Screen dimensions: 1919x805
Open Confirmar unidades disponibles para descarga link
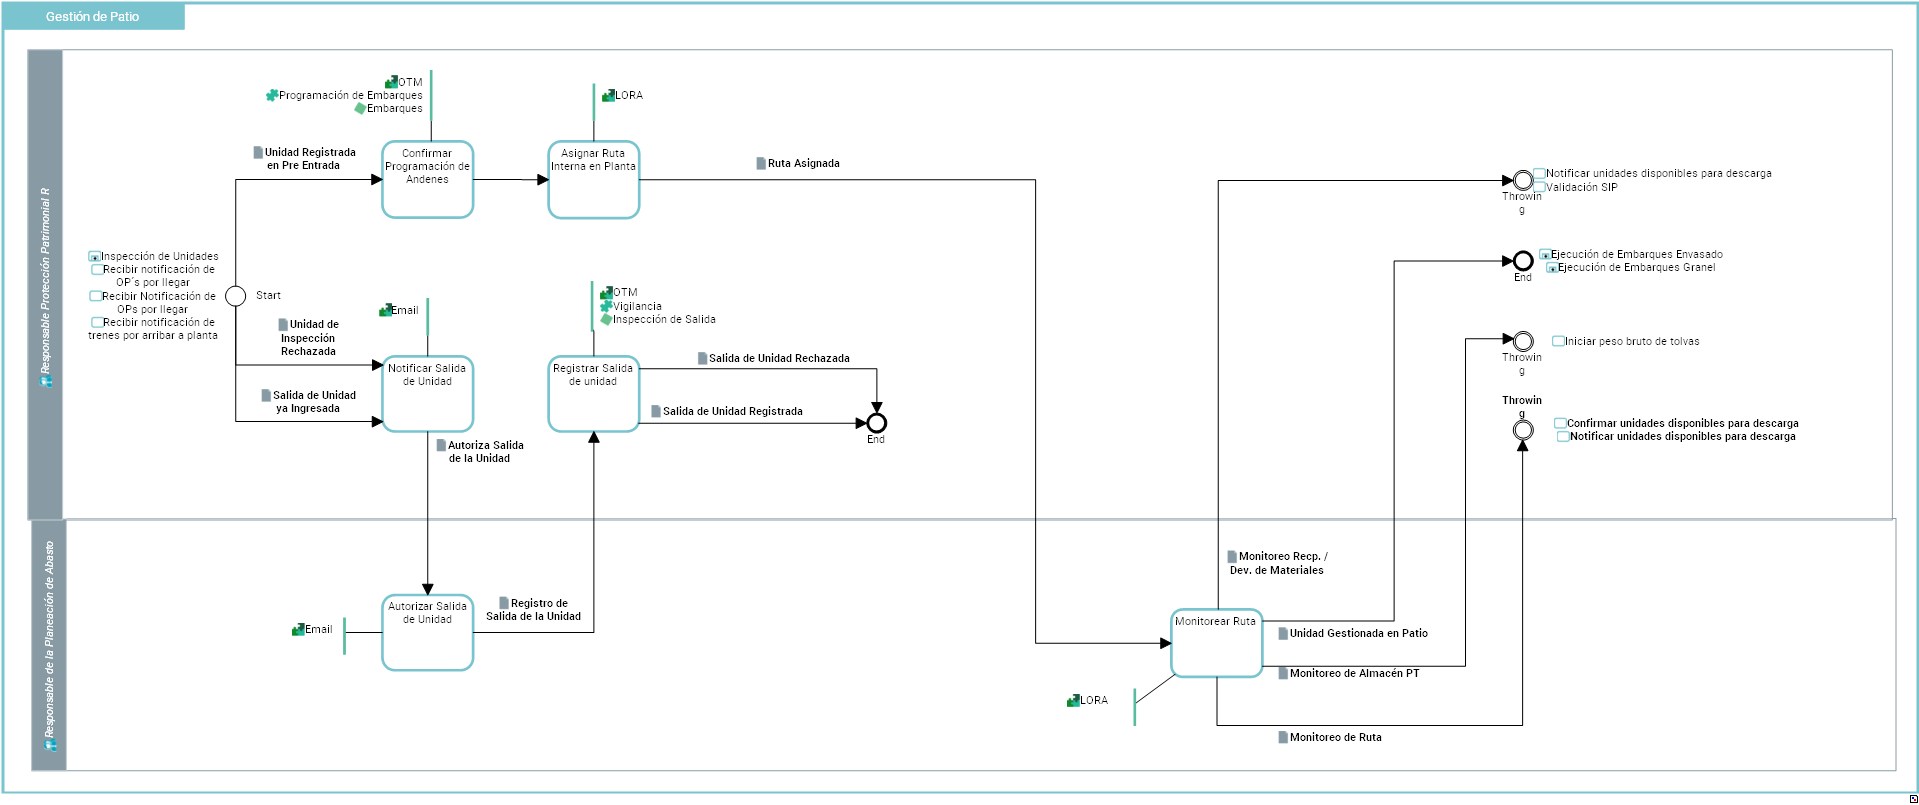(x=1677, y=423)
